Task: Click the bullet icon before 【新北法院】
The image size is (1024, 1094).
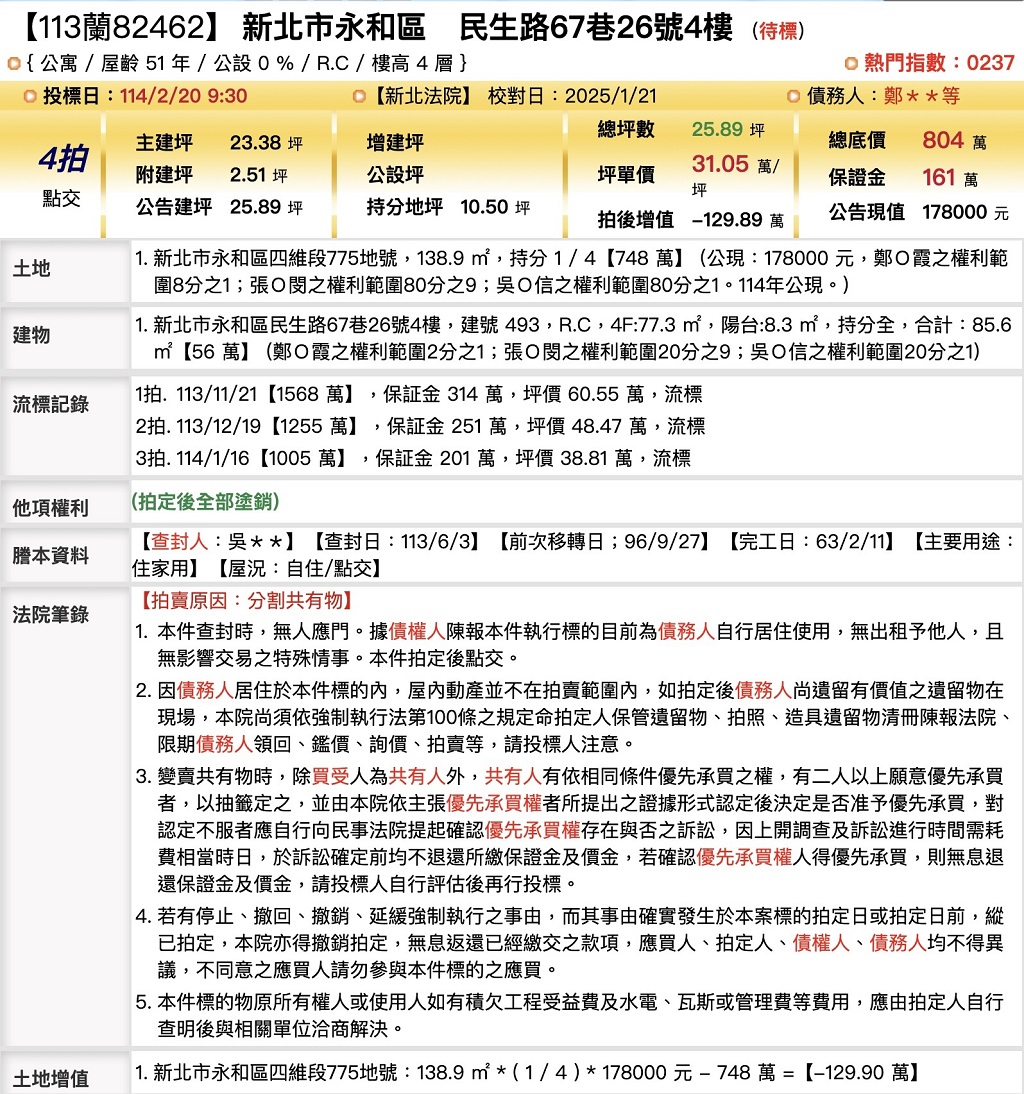Action: [360, 96]
